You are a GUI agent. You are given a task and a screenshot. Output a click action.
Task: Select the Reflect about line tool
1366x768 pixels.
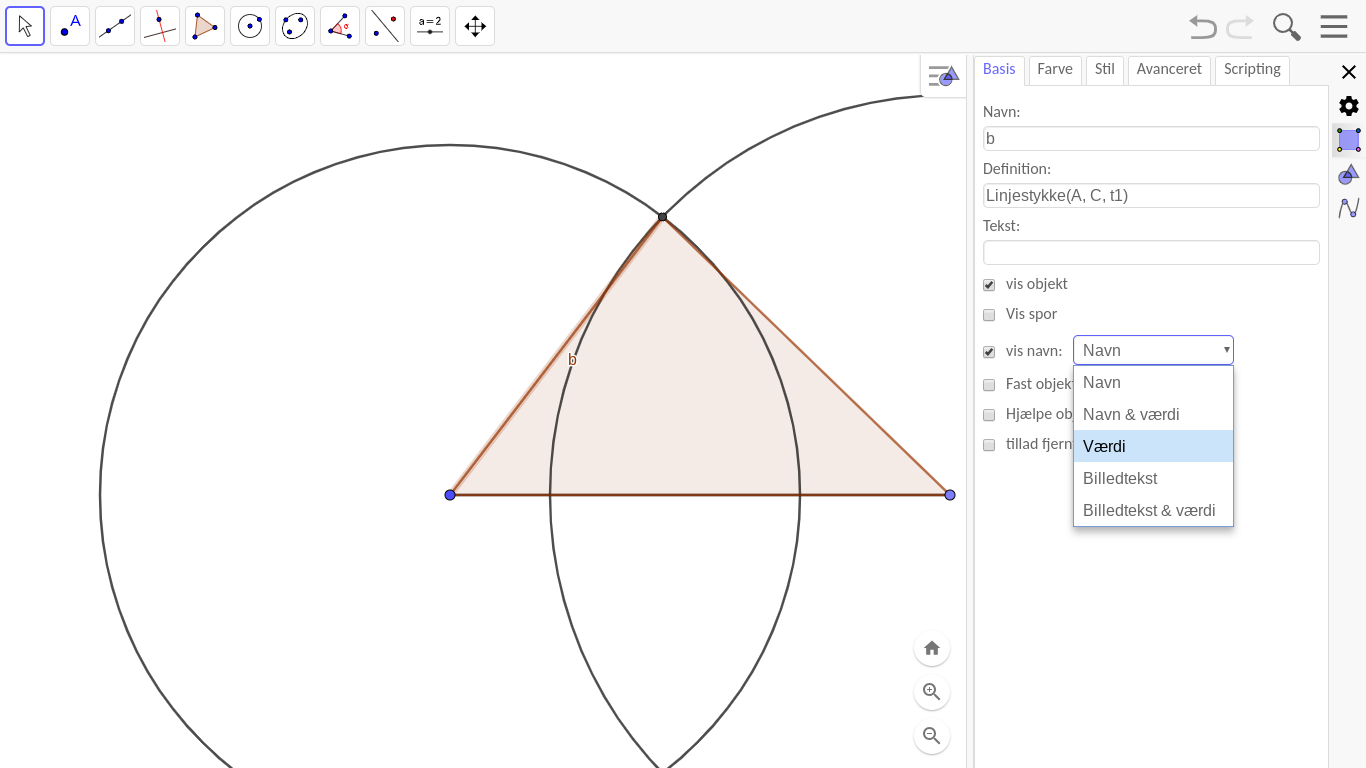tap(385, 26)
